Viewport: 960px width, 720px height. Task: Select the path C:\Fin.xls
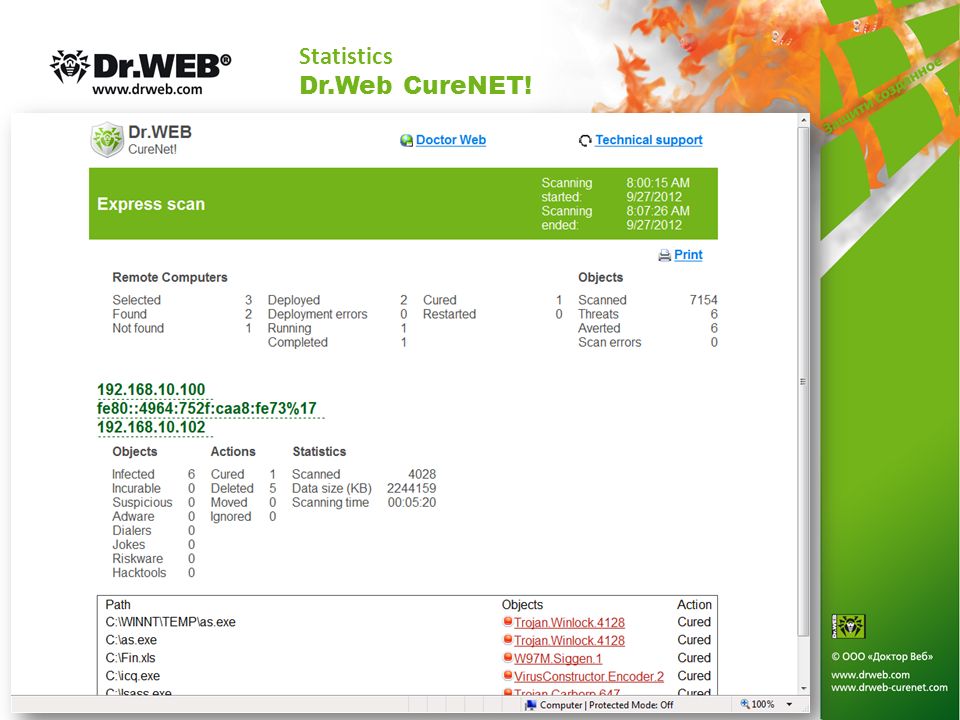[x=130, y=658]
